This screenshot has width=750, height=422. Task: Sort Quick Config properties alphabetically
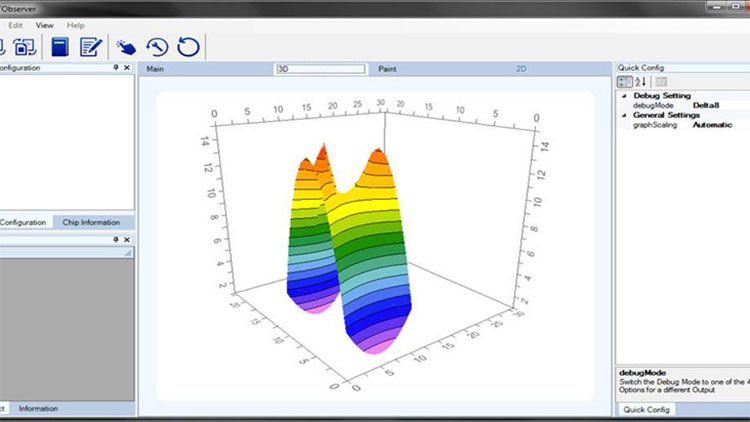[639, 82]
